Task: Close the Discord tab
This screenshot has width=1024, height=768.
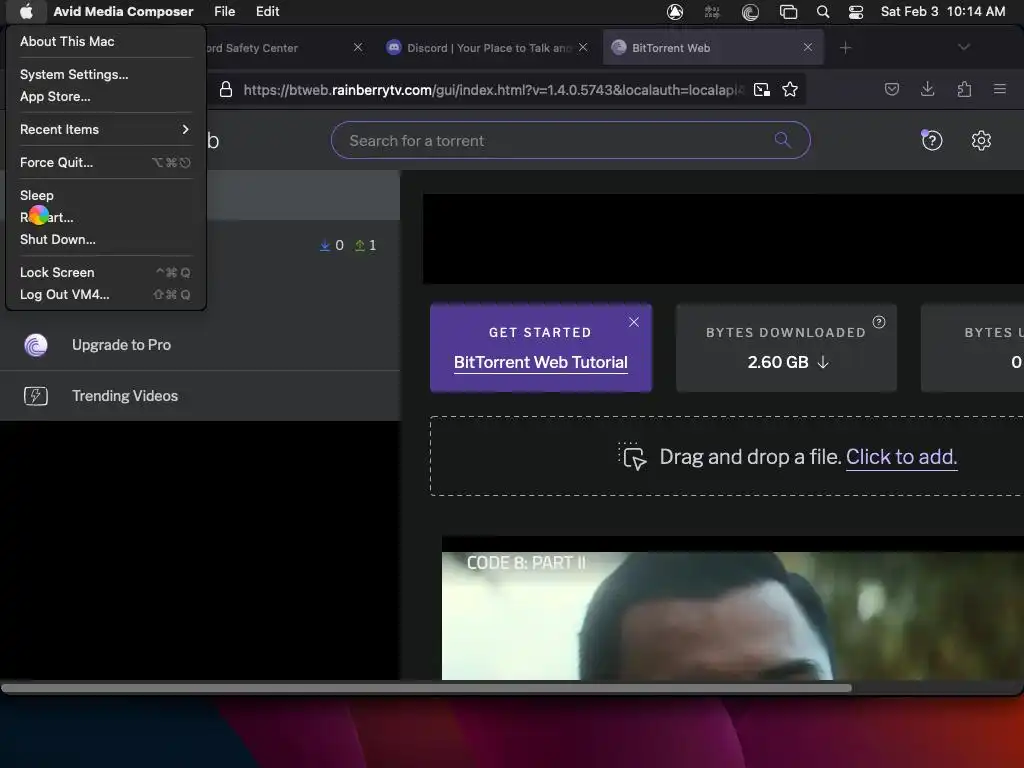Action: pos(583,48)
